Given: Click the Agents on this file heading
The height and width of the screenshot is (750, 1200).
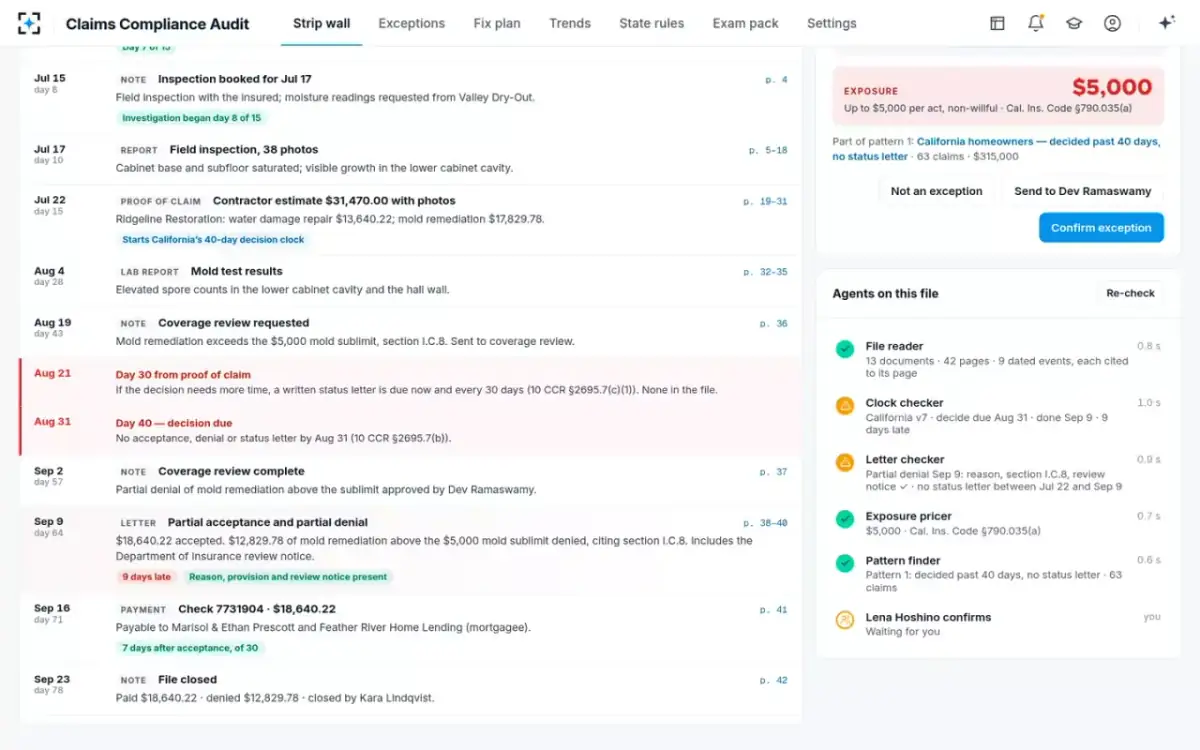Looking at the screenshot, I should 885,294.
